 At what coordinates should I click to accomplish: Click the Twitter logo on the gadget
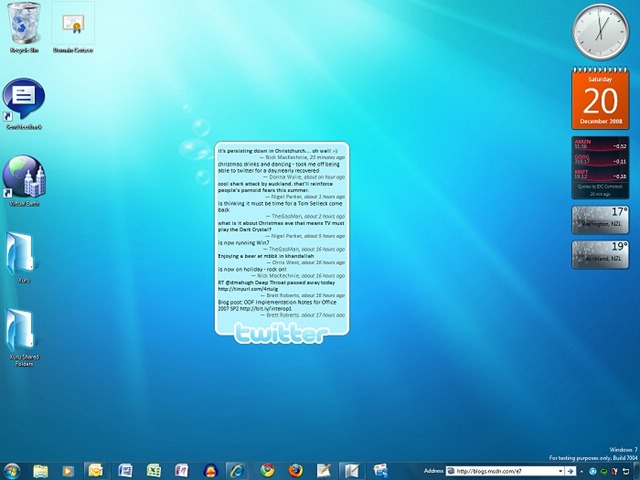(x=282, y=333)
